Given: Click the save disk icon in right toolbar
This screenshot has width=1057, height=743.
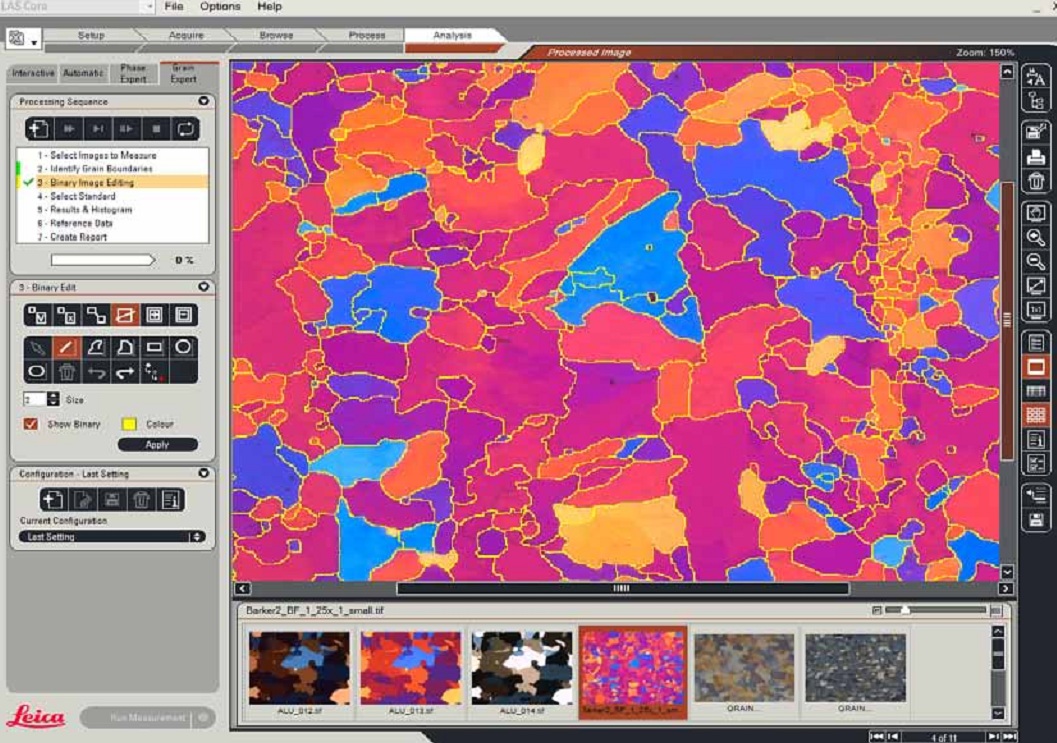Looking at the screenshot, I should tap(1037, 520).
